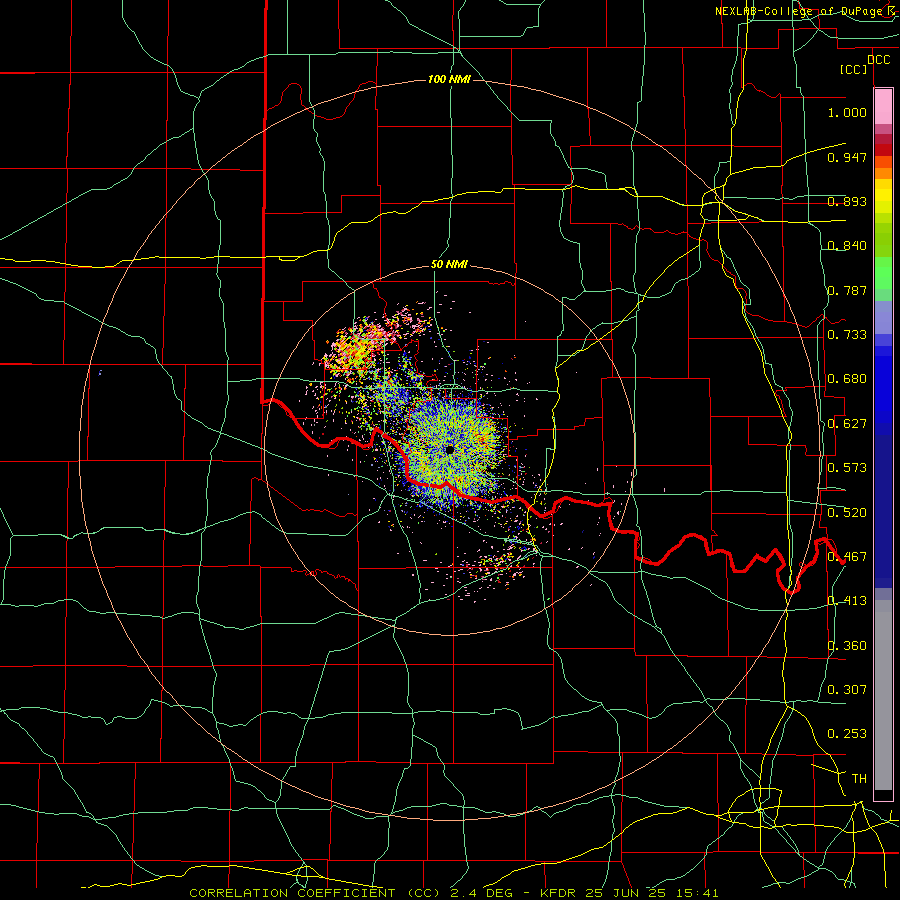Click the 0.253 scale value
This screenshot has height=900, width=900.
(847, 734)
